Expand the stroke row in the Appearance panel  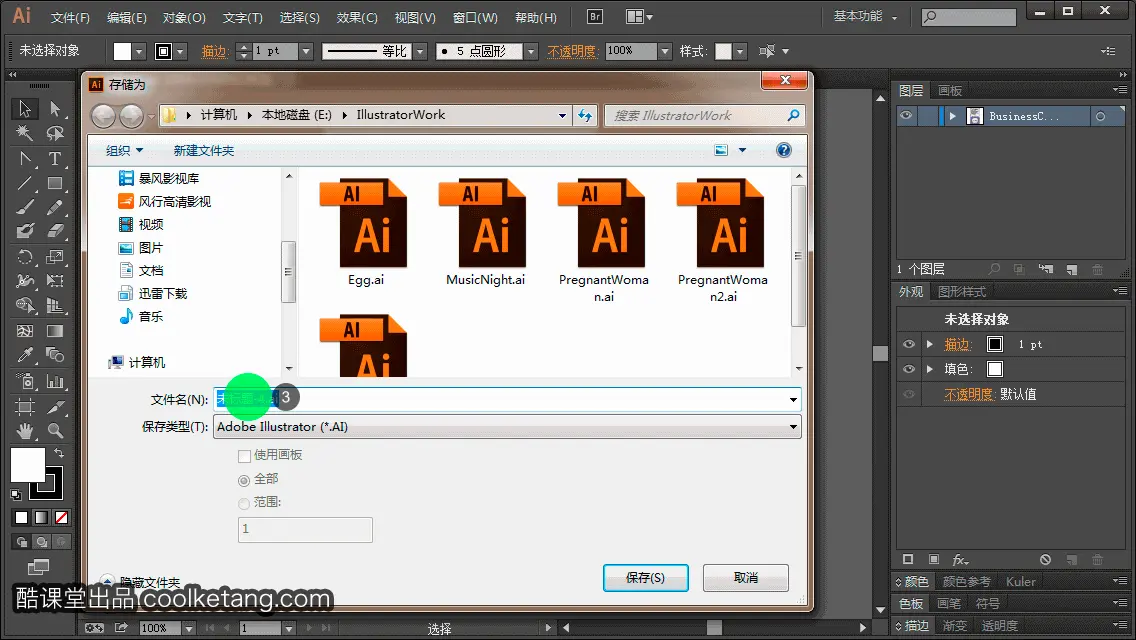tap(930, 344)
